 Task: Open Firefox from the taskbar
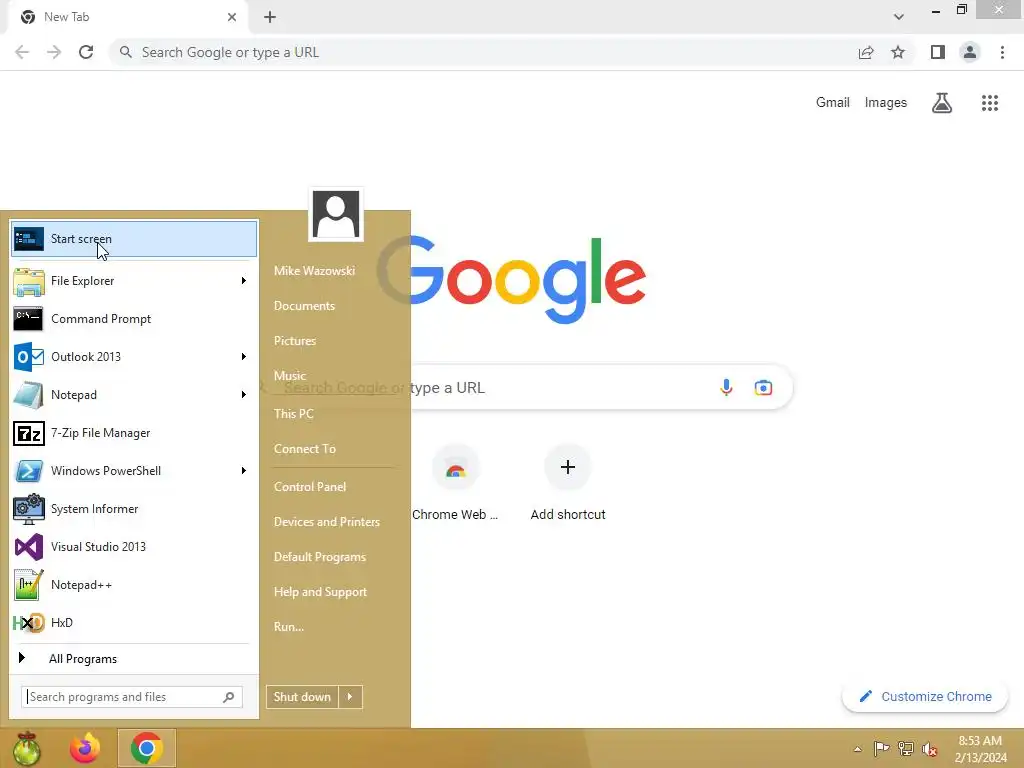pyautogui.click(x=85, y=748)
